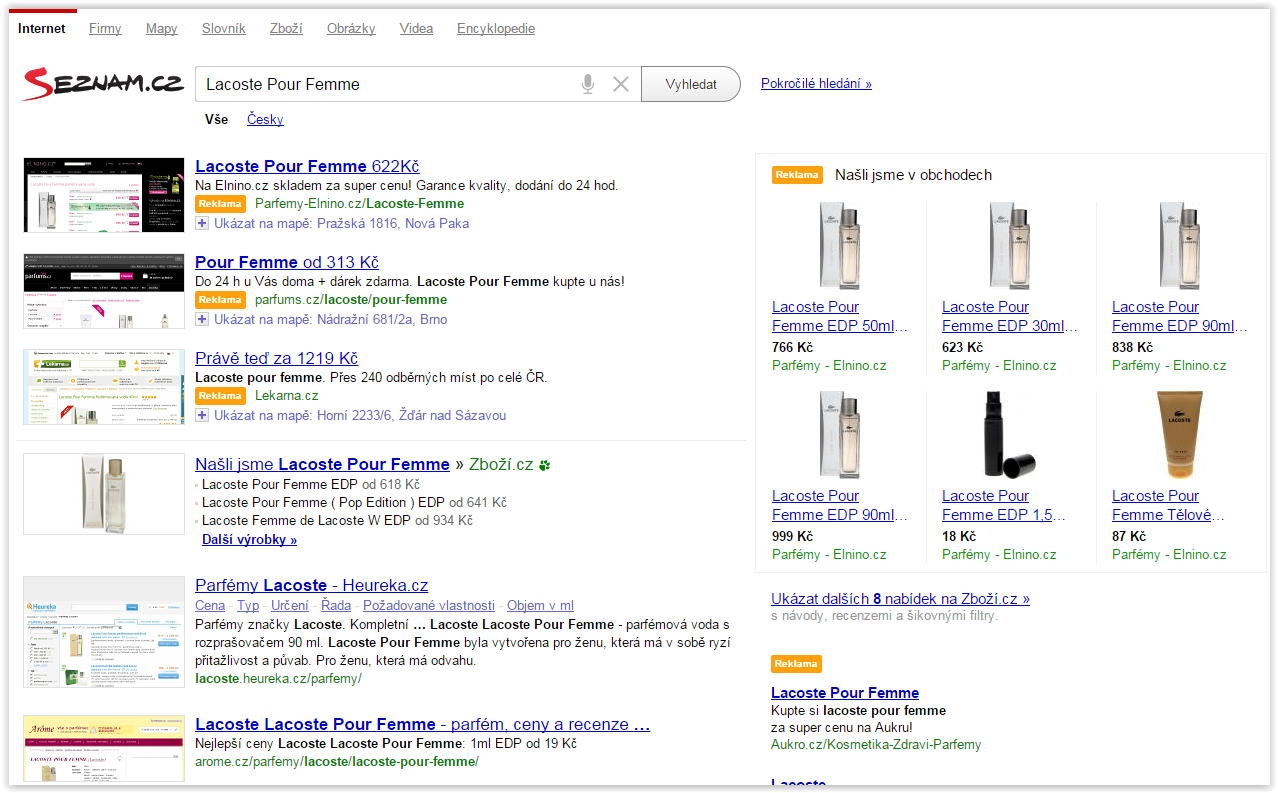The height and width of the screenshot is (793, 1278).
Task: Open arome.cz result thumbnail preview
Action: (x=104, y=748)
